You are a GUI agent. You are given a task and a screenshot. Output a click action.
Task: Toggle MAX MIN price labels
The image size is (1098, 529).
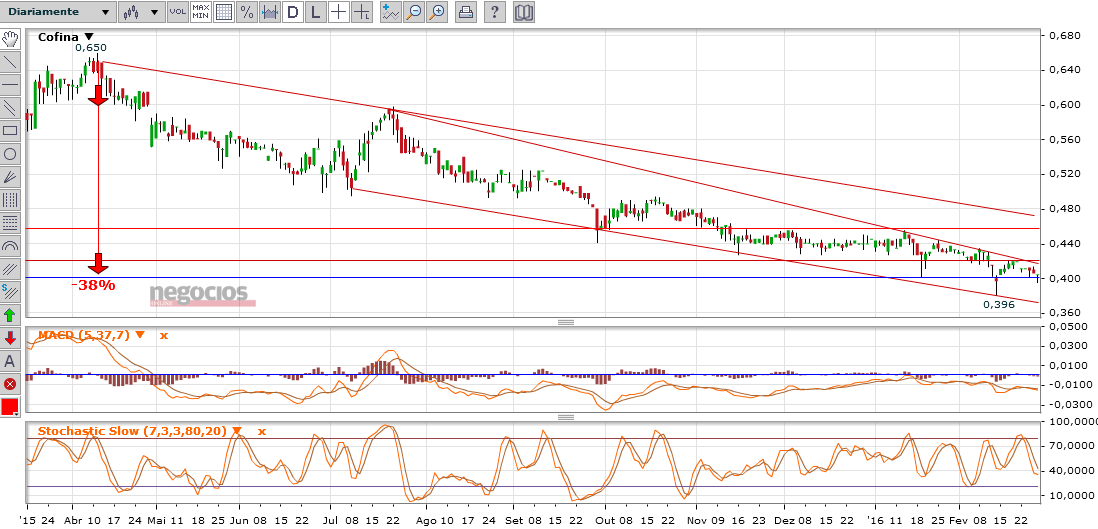coord(200,12)
